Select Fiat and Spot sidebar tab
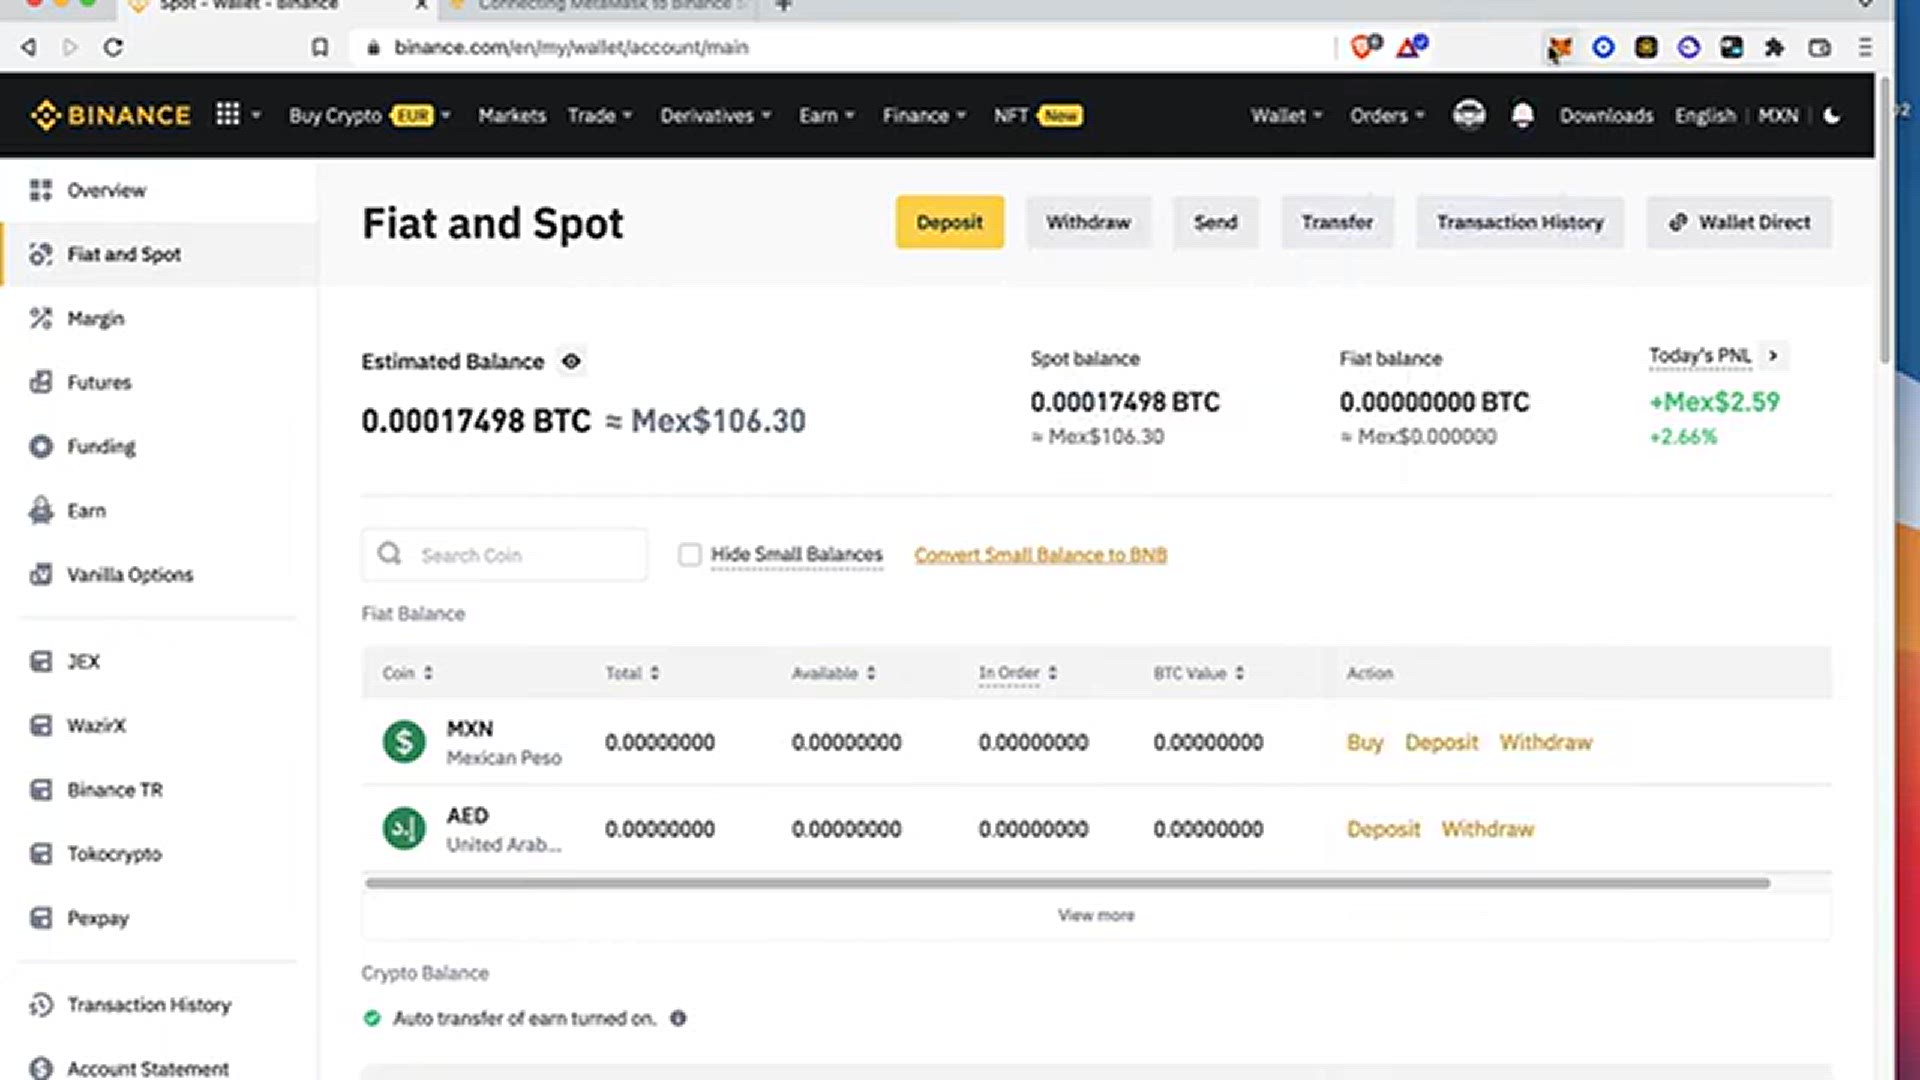Viewport: 1920px width, 1080px height. click(159, 254)
